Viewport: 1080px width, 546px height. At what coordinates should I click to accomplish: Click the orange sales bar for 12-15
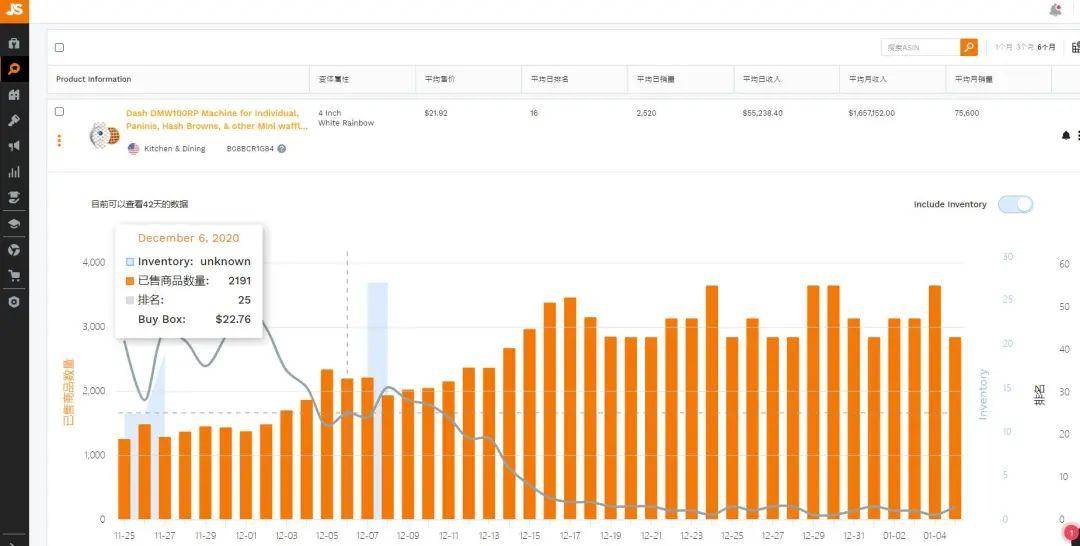[530, 424]
